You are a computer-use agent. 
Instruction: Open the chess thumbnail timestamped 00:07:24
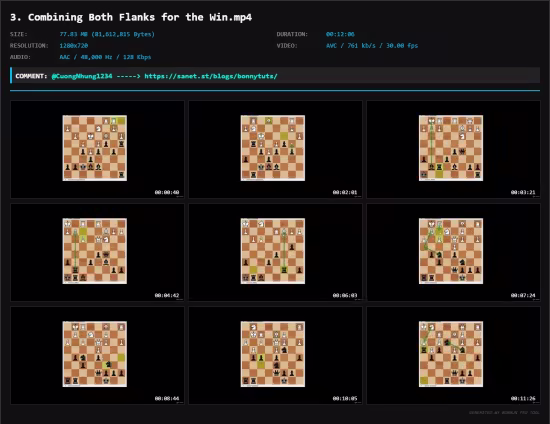pos(454,253)
